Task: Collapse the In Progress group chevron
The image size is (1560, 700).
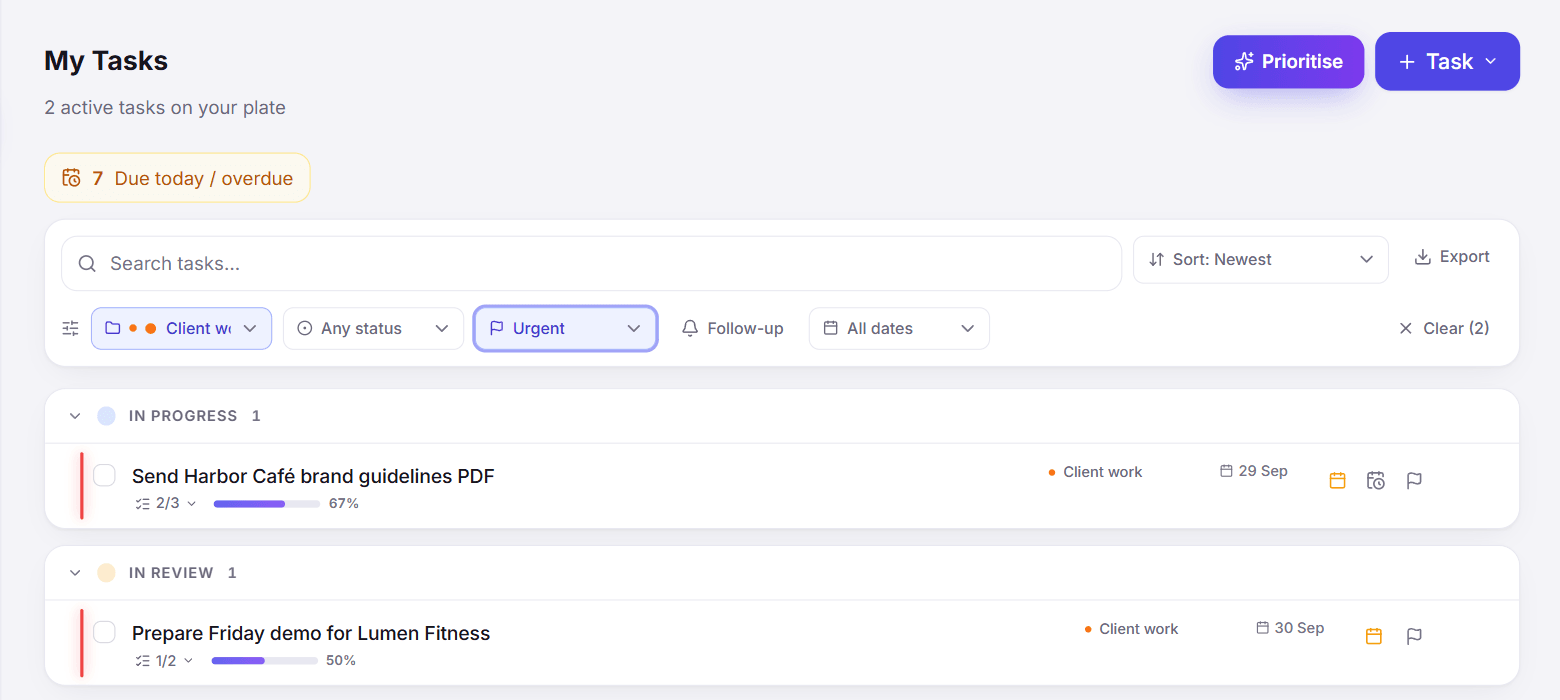Action: click(x=75, y=416)
